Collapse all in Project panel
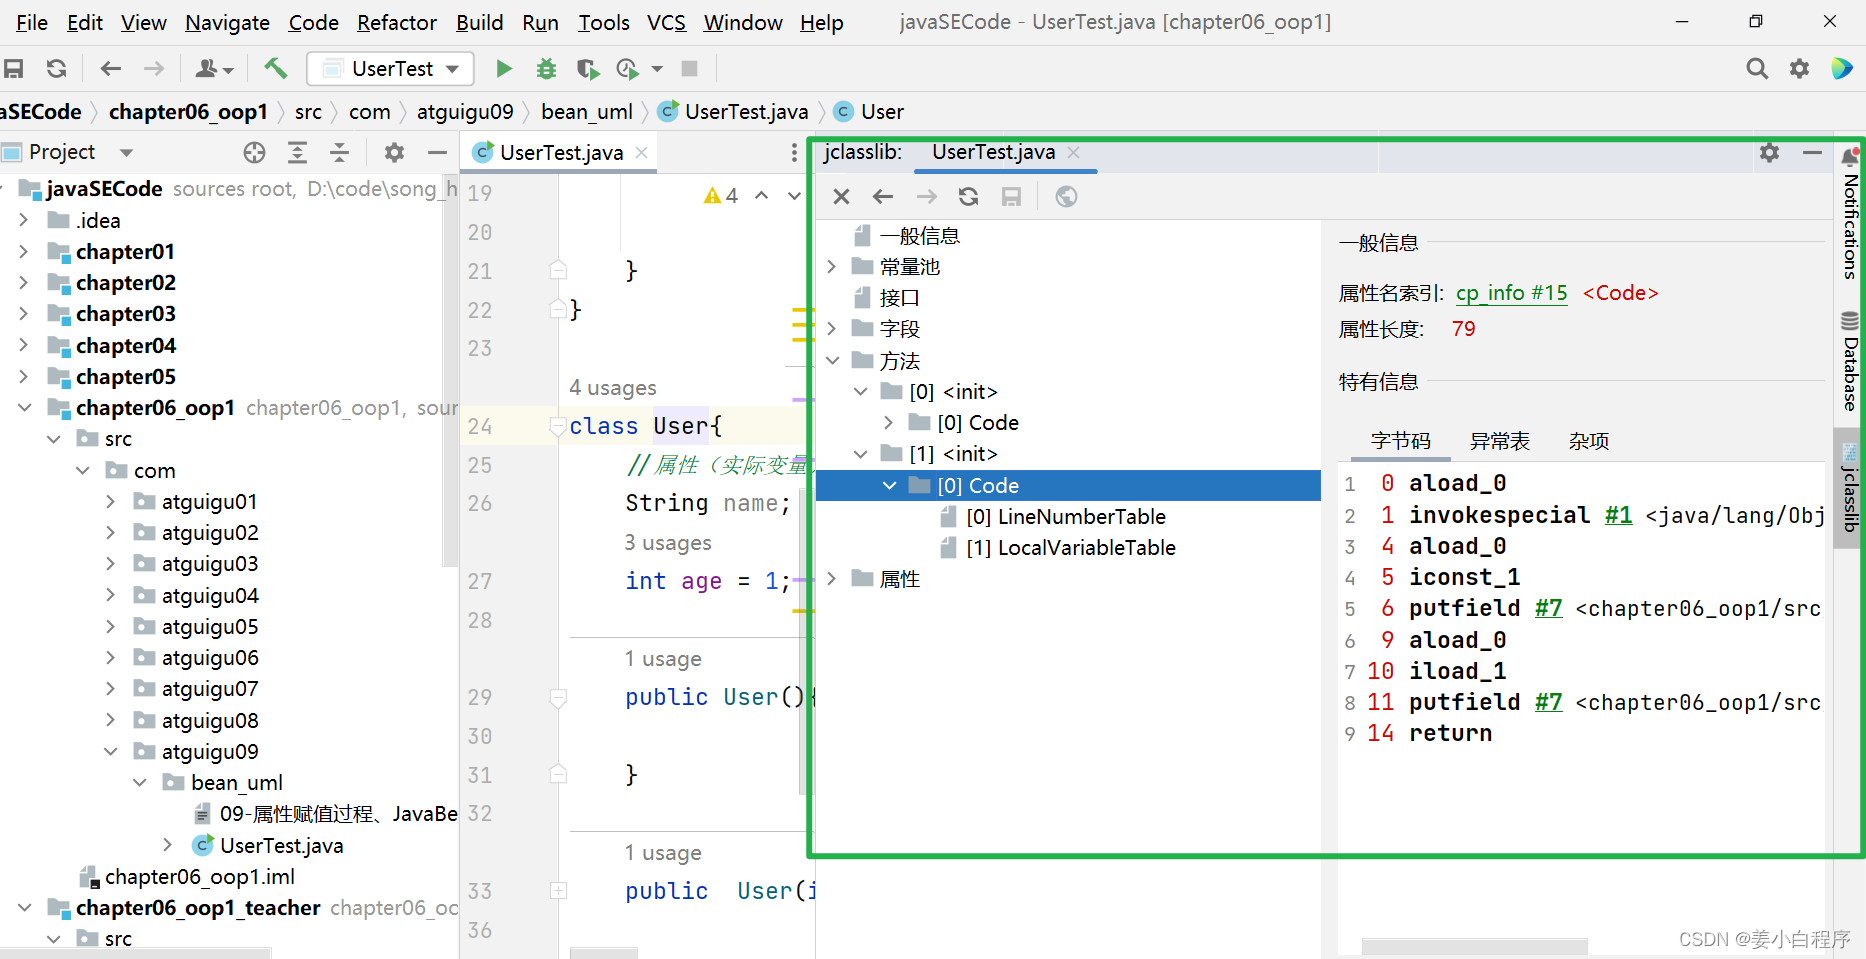 coord(339,152)
